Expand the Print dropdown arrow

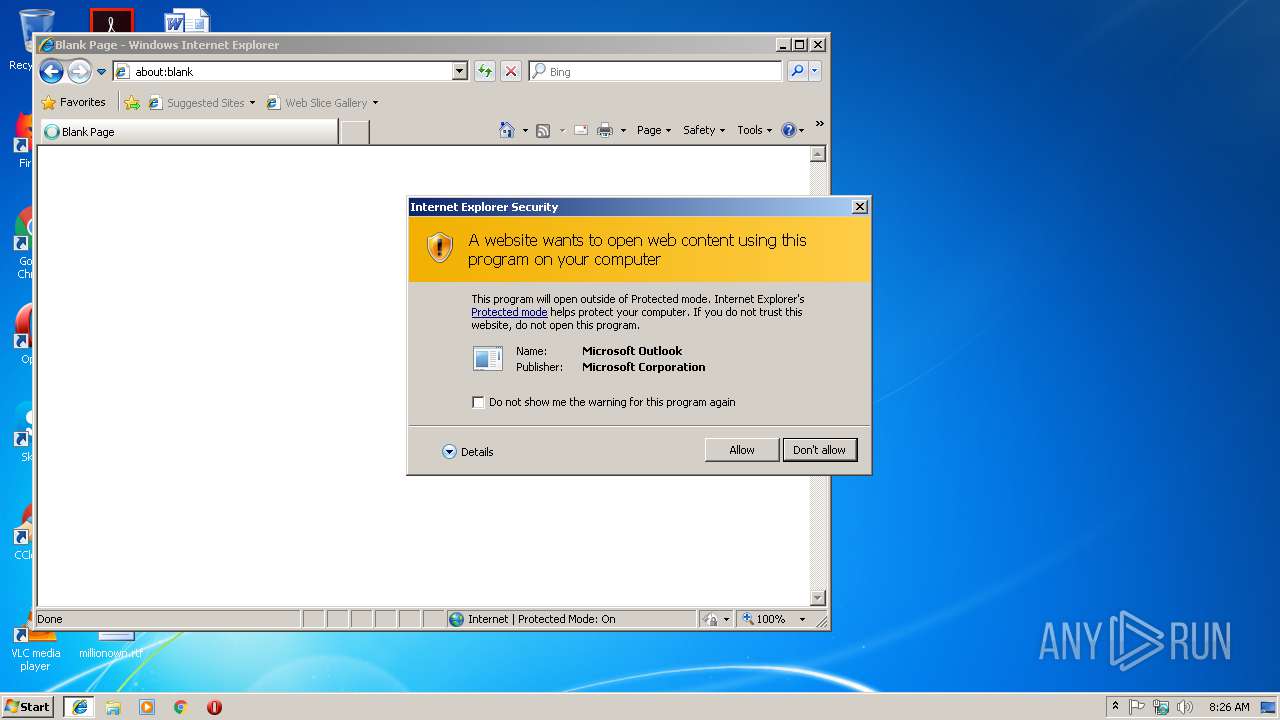[x=623, y=130]
